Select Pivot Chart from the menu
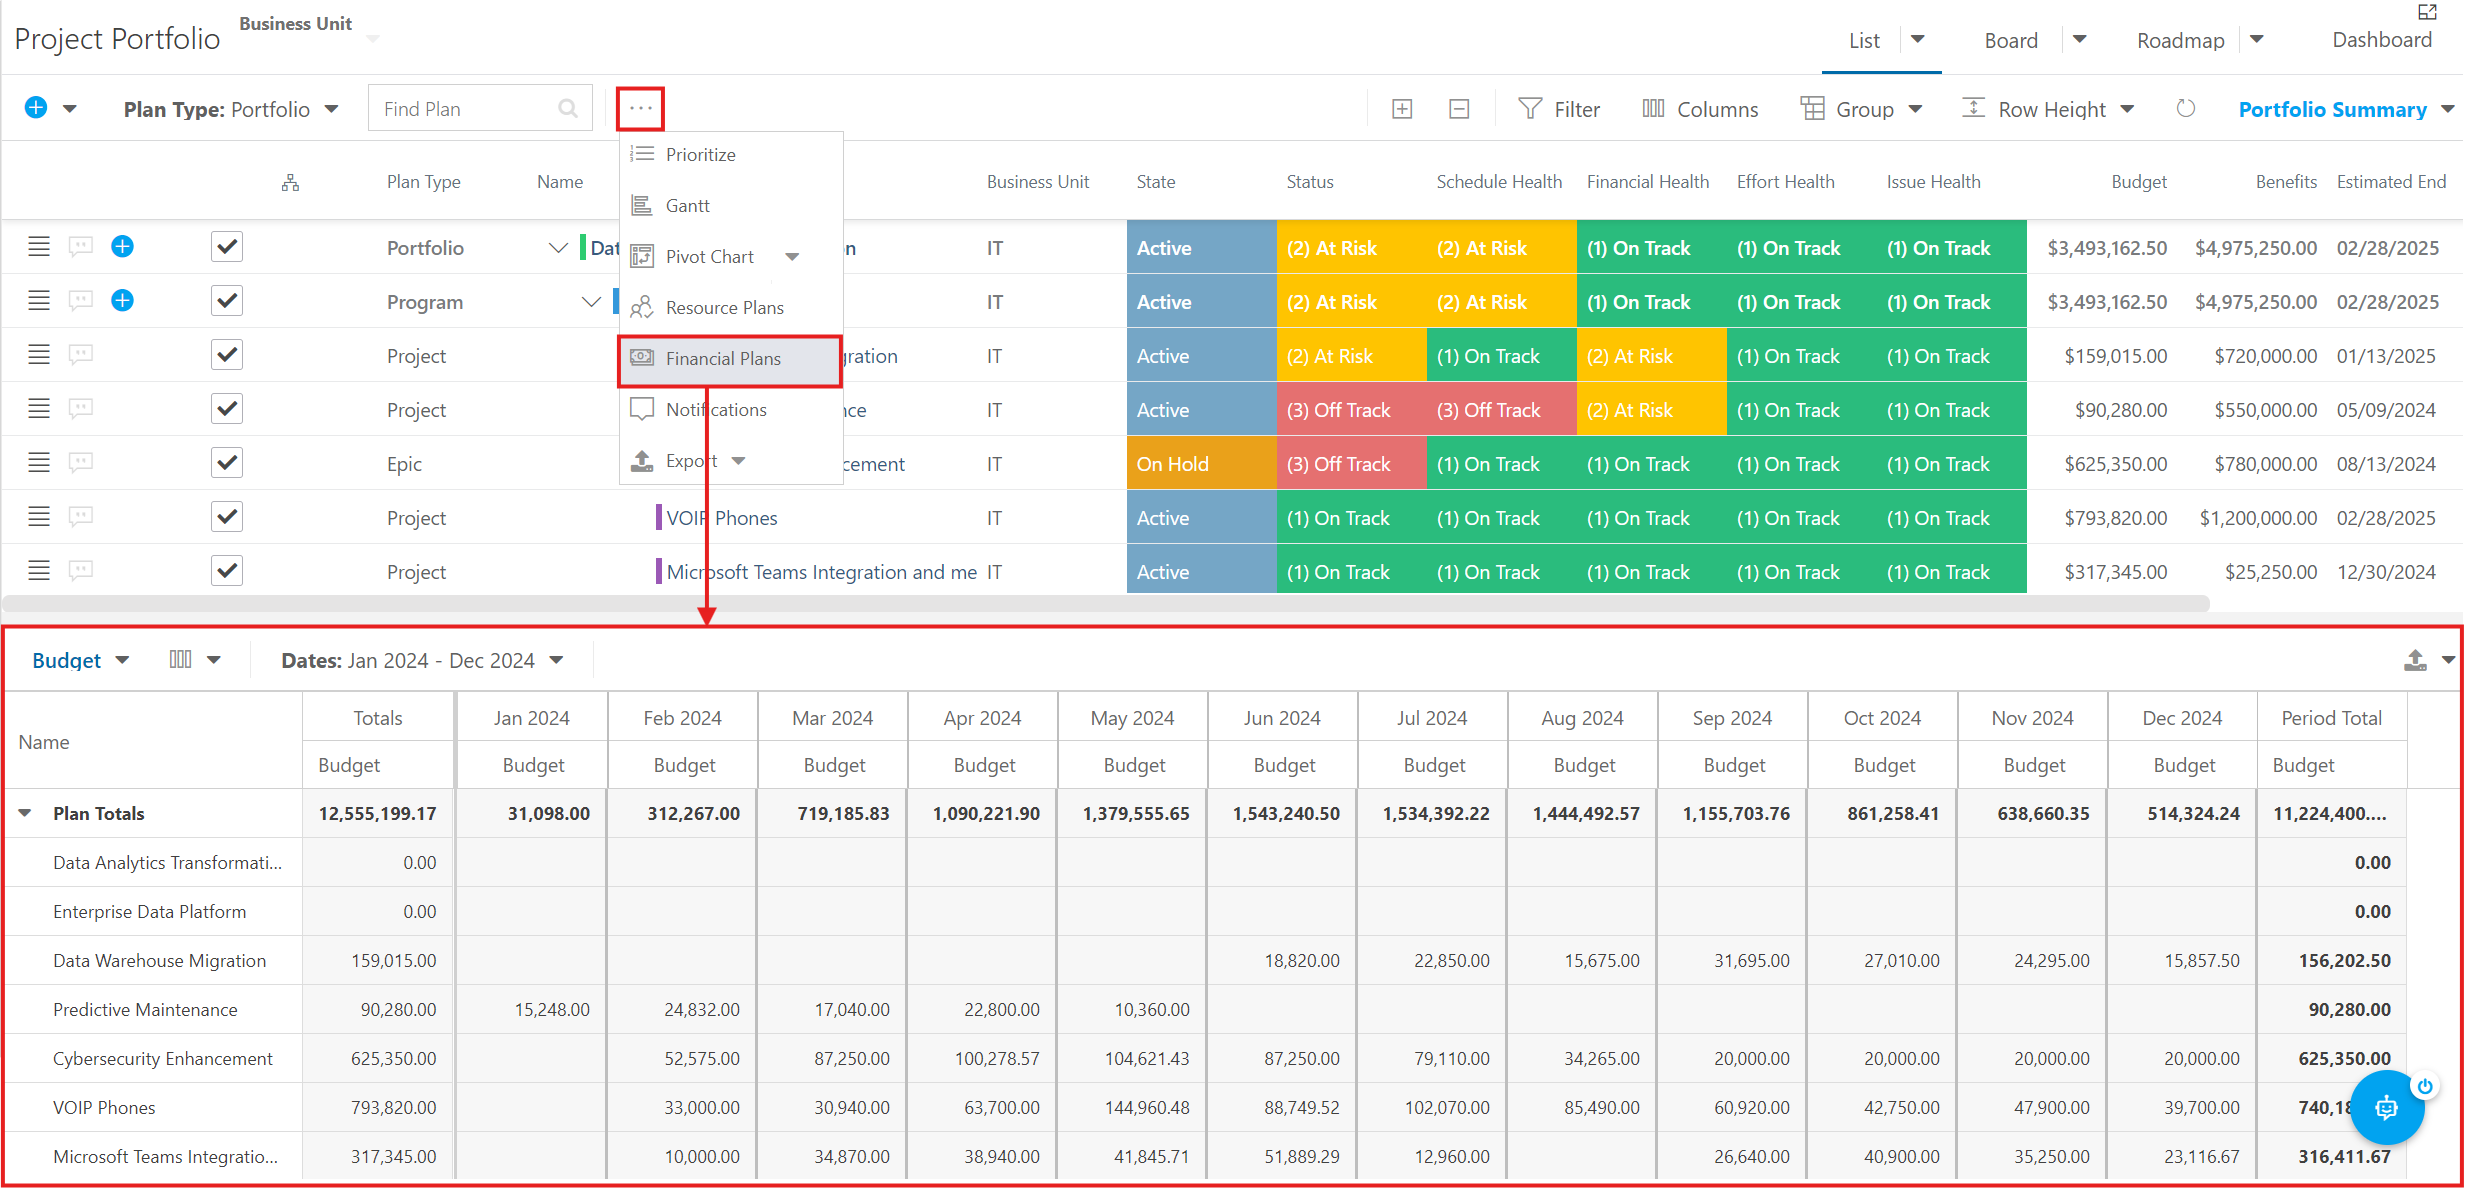Image resolution: width=2465 pixels, height=1188 pixels. [731, 256]
